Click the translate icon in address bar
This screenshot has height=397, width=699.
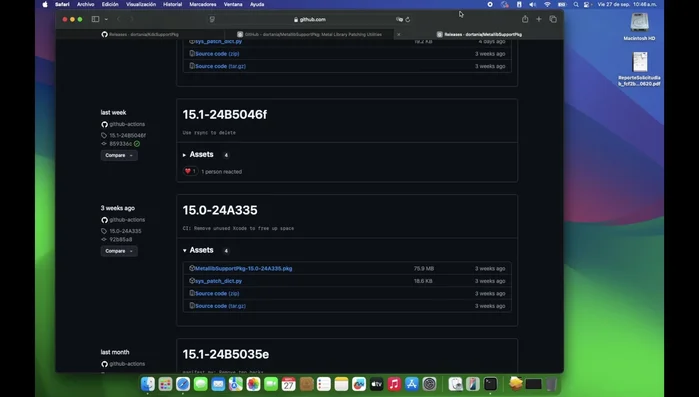click(x=399, y=19)
